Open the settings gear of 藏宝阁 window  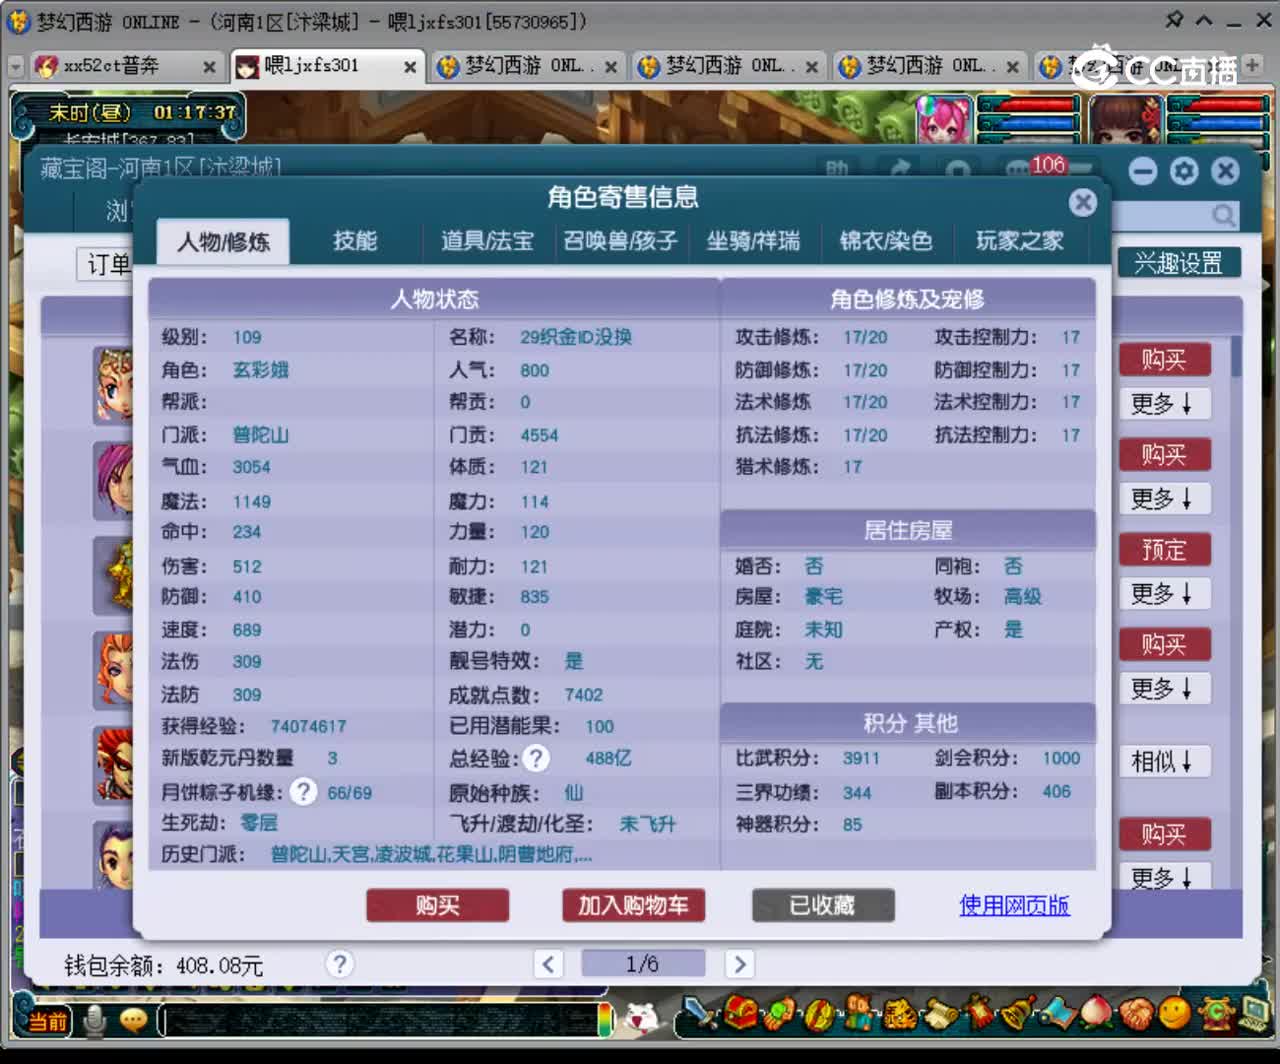pyautogui.click(x=1184, y=171)
